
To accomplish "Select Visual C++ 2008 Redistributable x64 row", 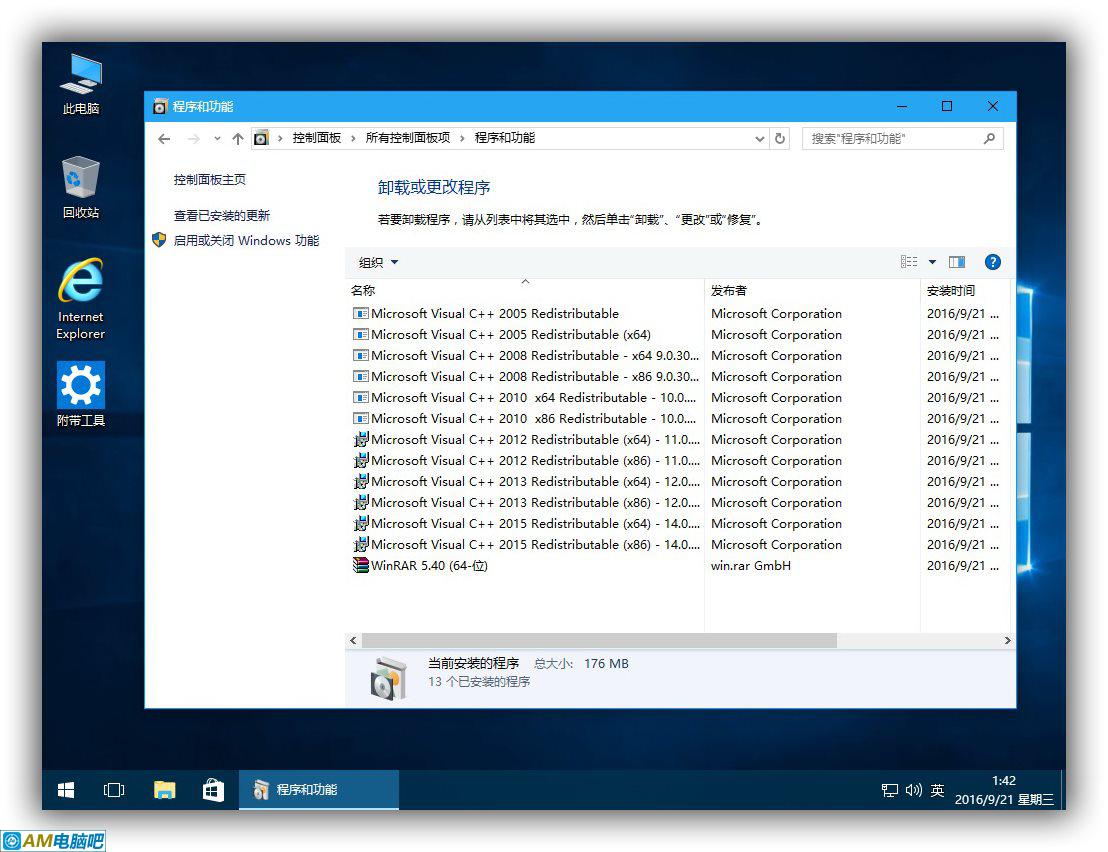I will tap(676, 355).
